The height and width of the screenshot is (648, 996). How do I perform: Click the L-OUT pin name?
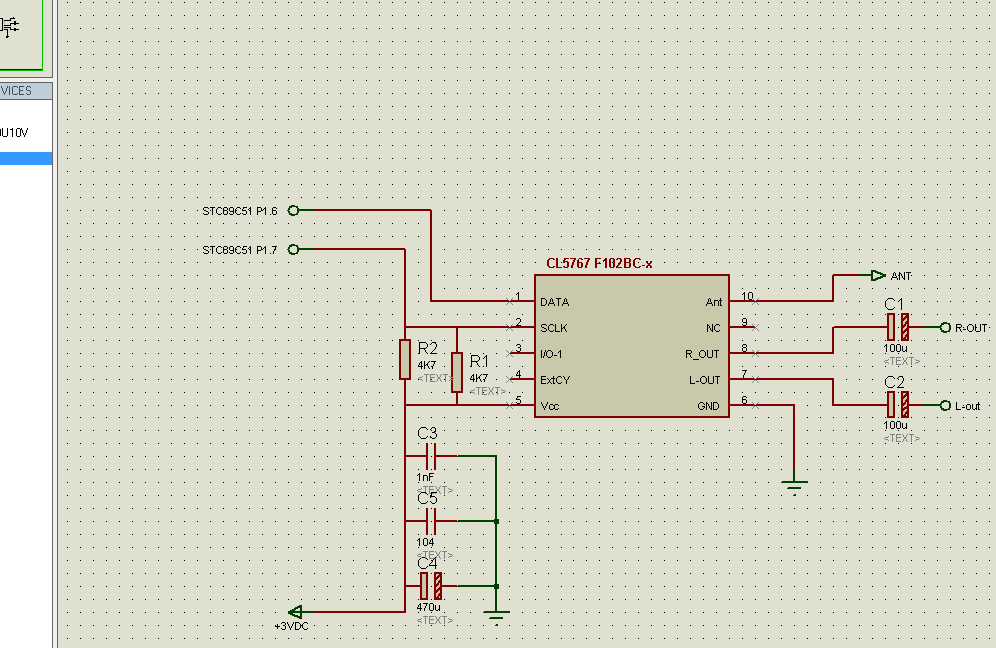[704, 380]
